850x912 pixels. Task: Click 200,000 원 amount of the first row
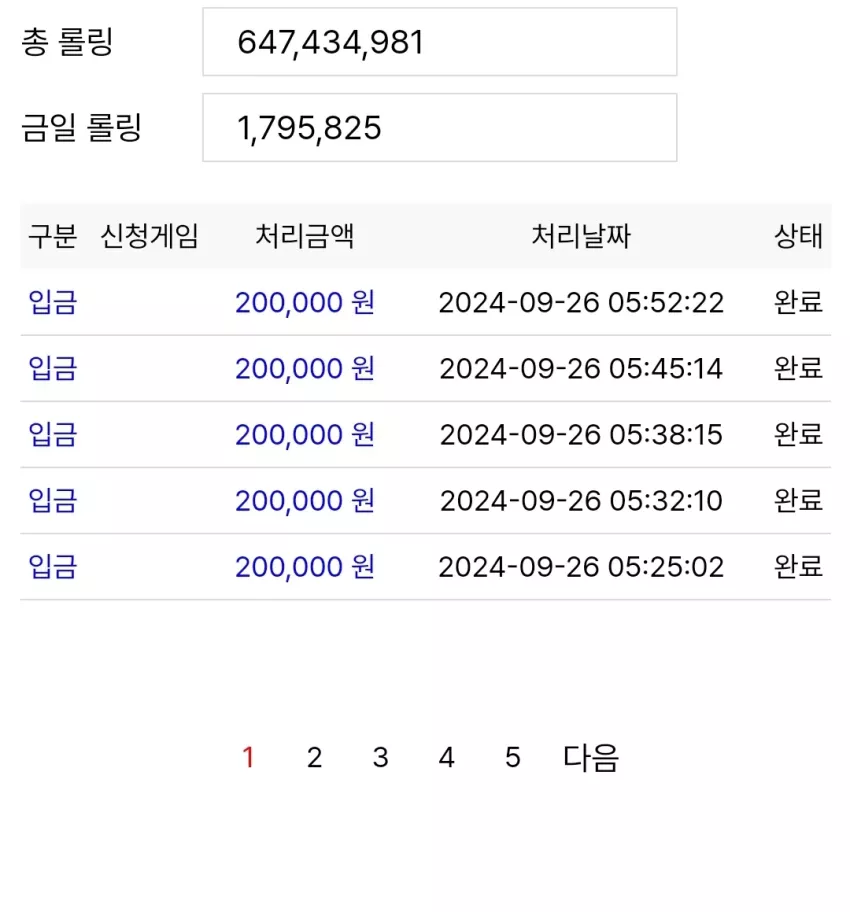coord(305,302)
